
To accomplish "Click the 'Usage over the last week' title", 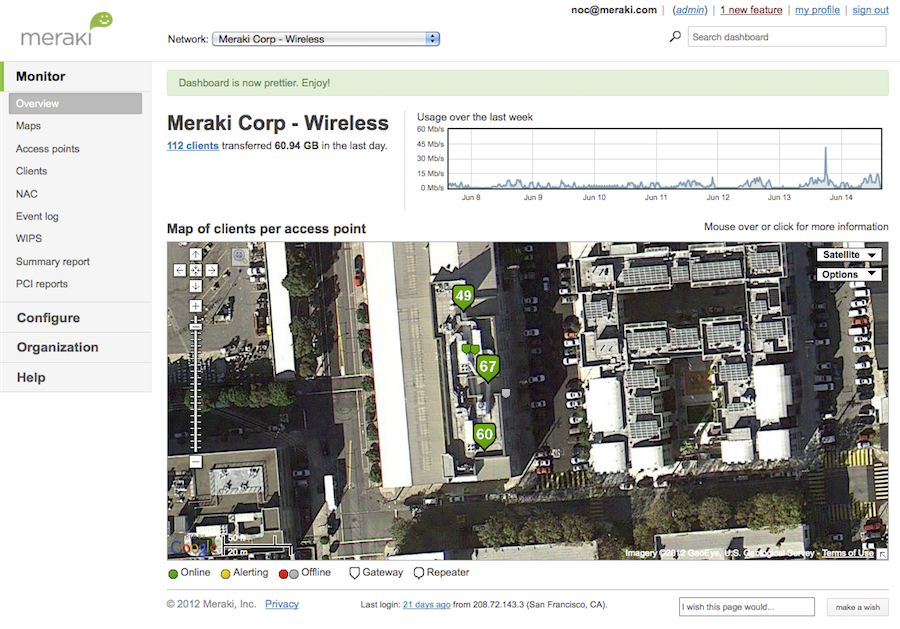I will point(475,117).
